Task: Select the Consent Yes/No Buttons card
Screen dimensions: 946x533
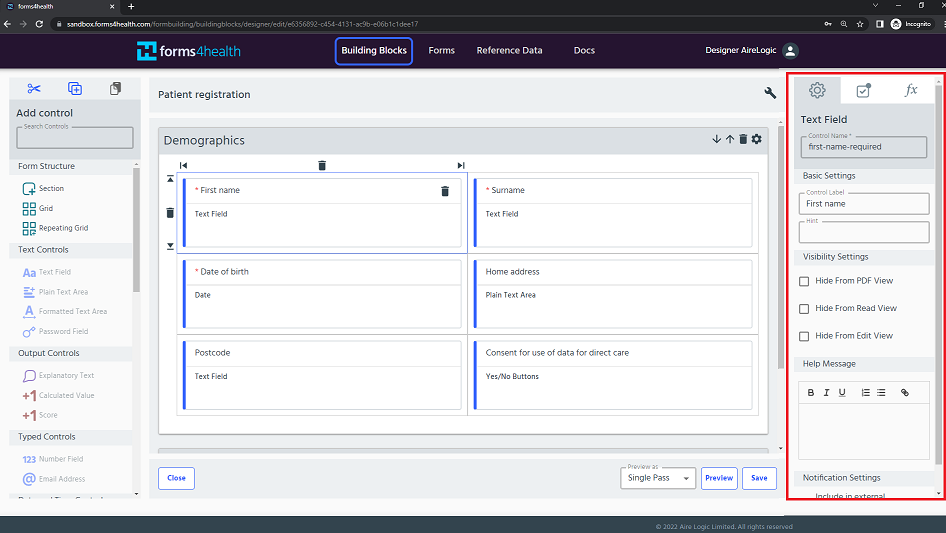Action: pyautogui.click(x=613, y=375)
